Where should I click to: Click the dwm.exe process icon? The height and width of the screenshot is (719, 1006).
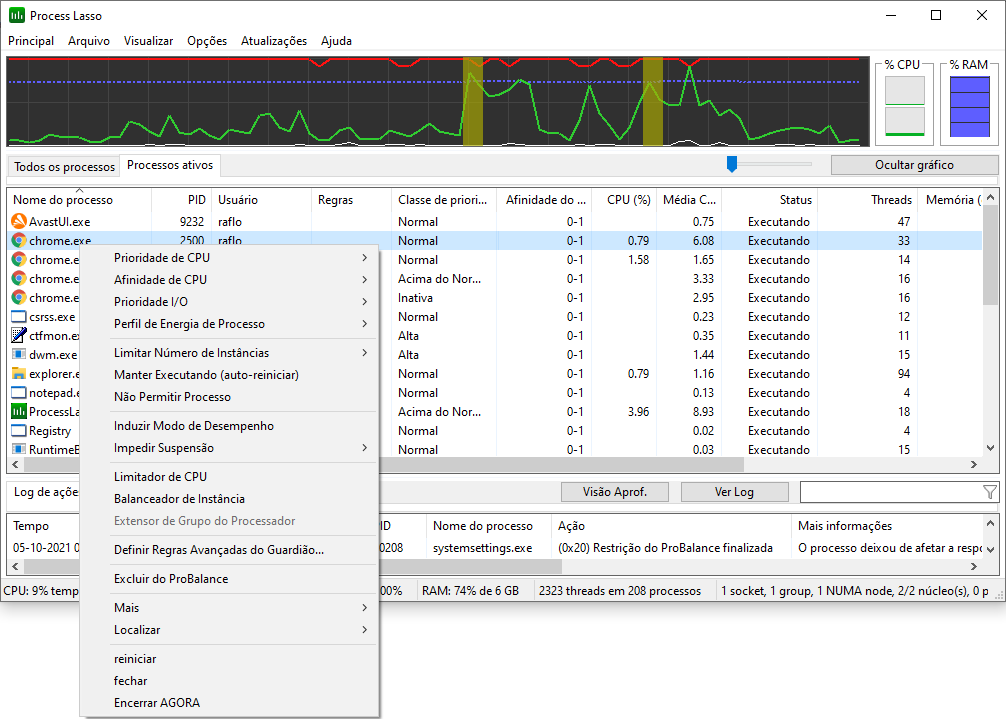click(19, 355)
